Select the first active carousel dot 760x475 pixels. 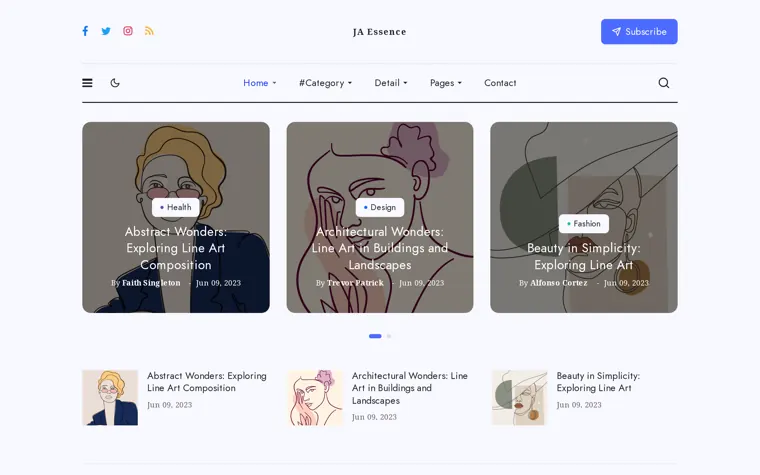pos(375,336)
